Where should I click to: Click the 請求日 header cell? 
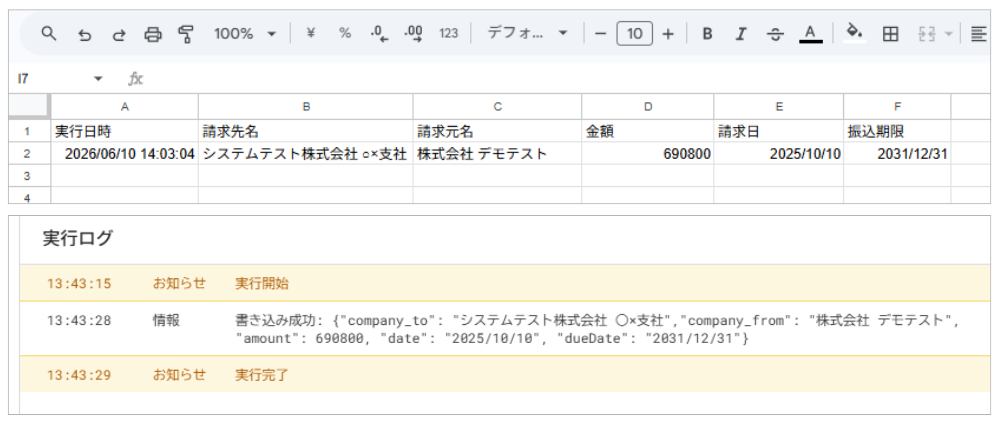(x=779, y=131)
